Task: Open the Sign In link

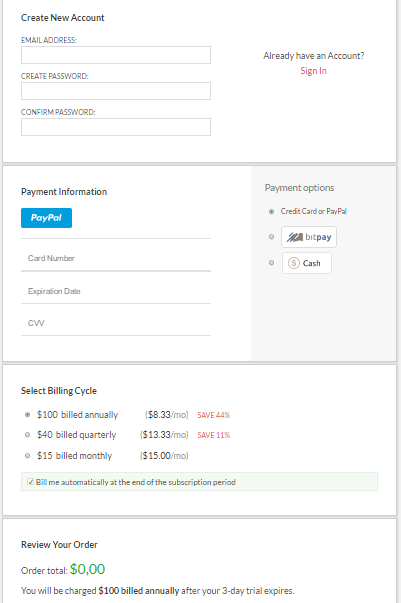Action: click(313, 71)
